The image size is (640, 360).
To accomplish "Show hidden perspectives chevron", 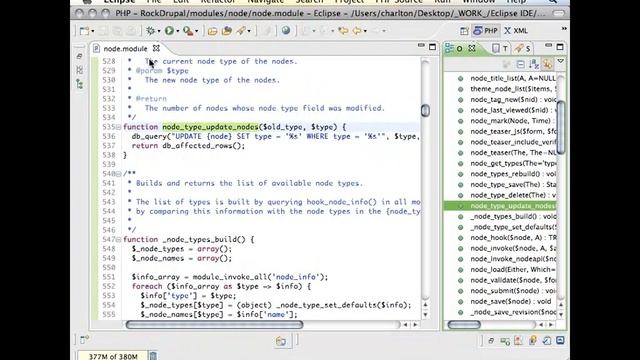I will (x=564, y=29).
